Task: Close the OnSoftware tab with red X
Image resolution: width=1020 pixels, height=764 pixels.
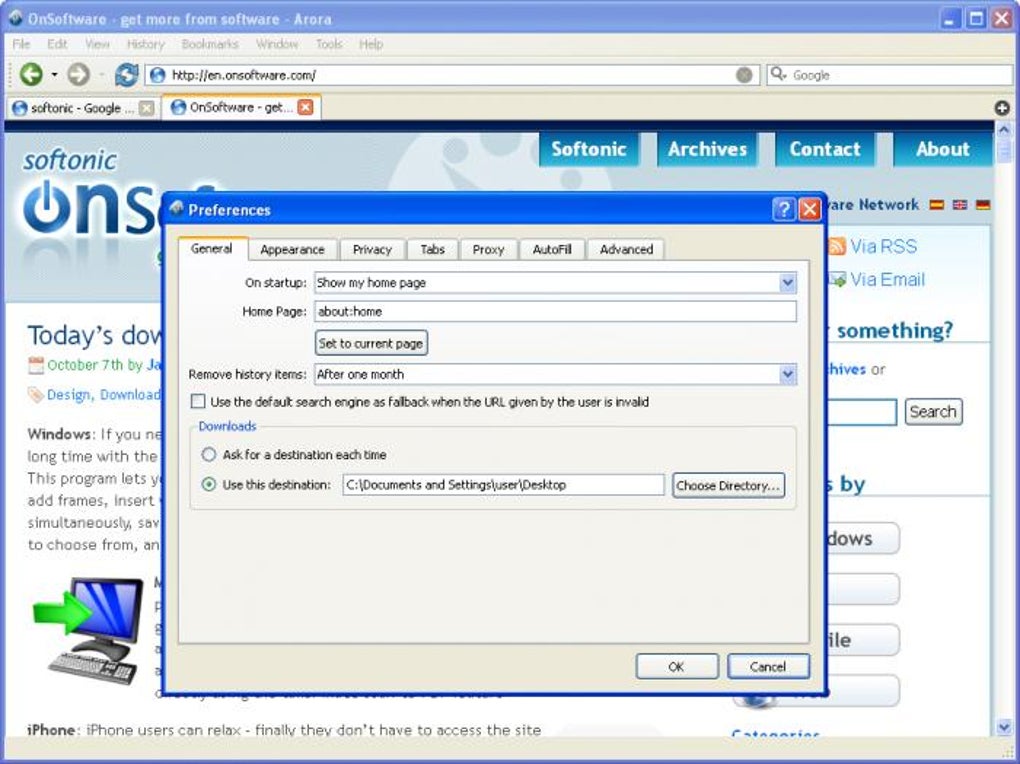Action: [x=305, y=107]
